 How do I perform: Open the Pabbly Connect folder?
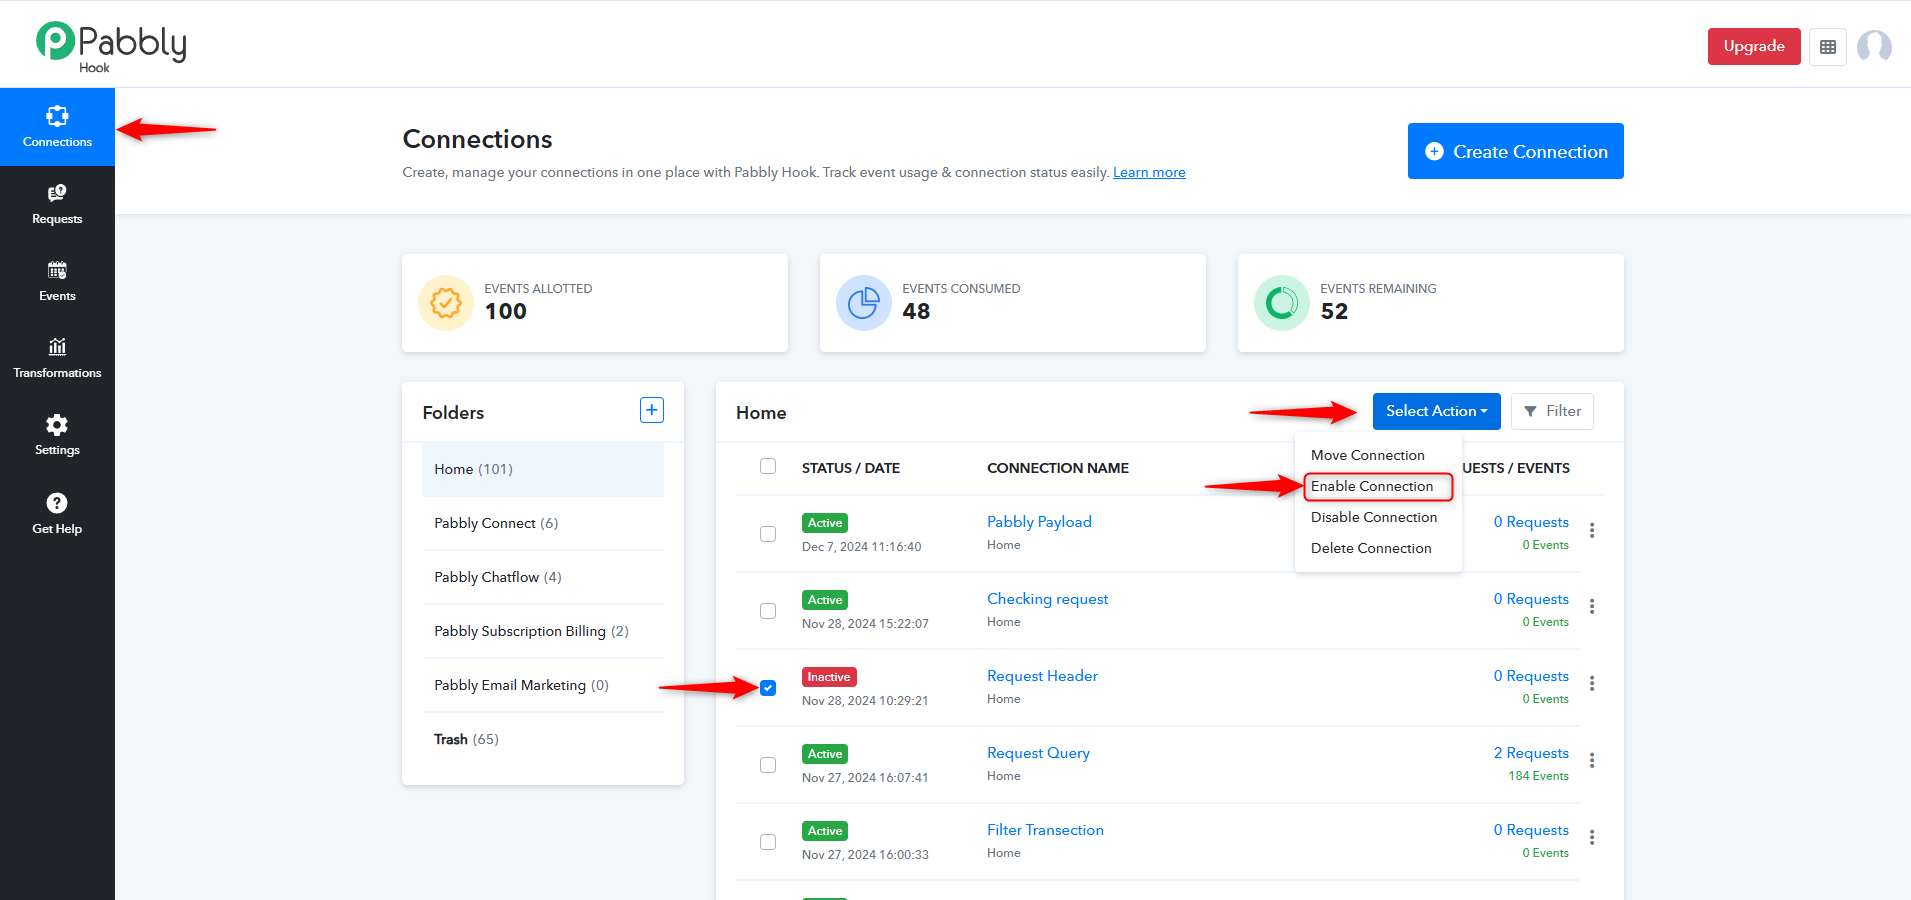click(543, 523)
